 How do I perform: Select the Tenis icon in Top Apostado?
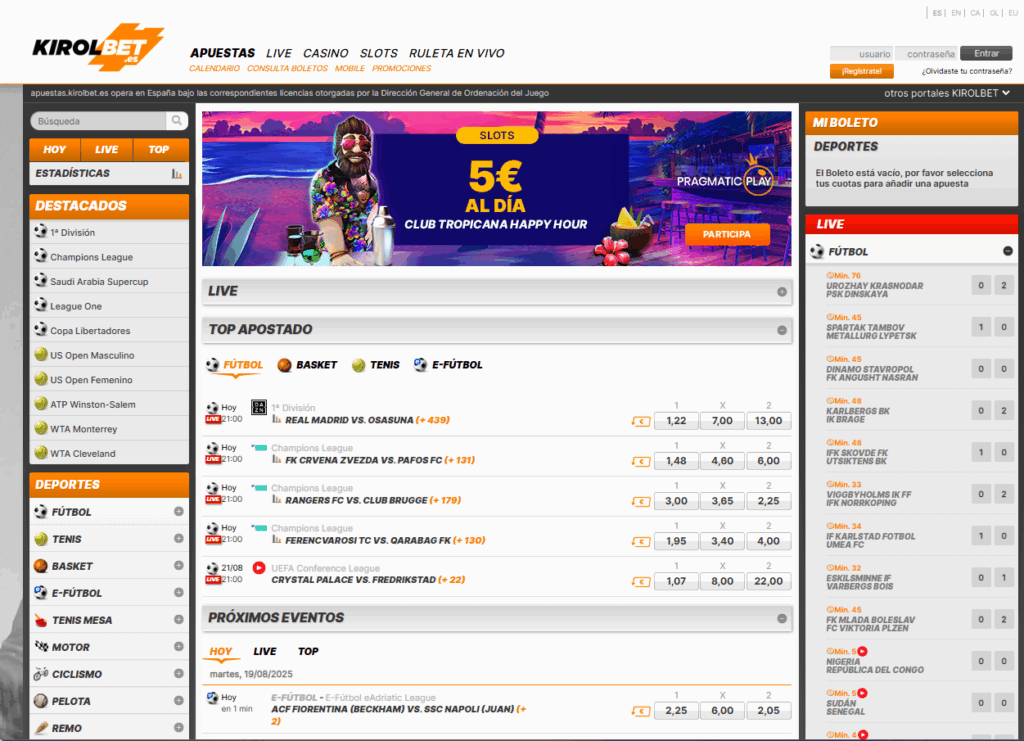(x=360, y=365)
